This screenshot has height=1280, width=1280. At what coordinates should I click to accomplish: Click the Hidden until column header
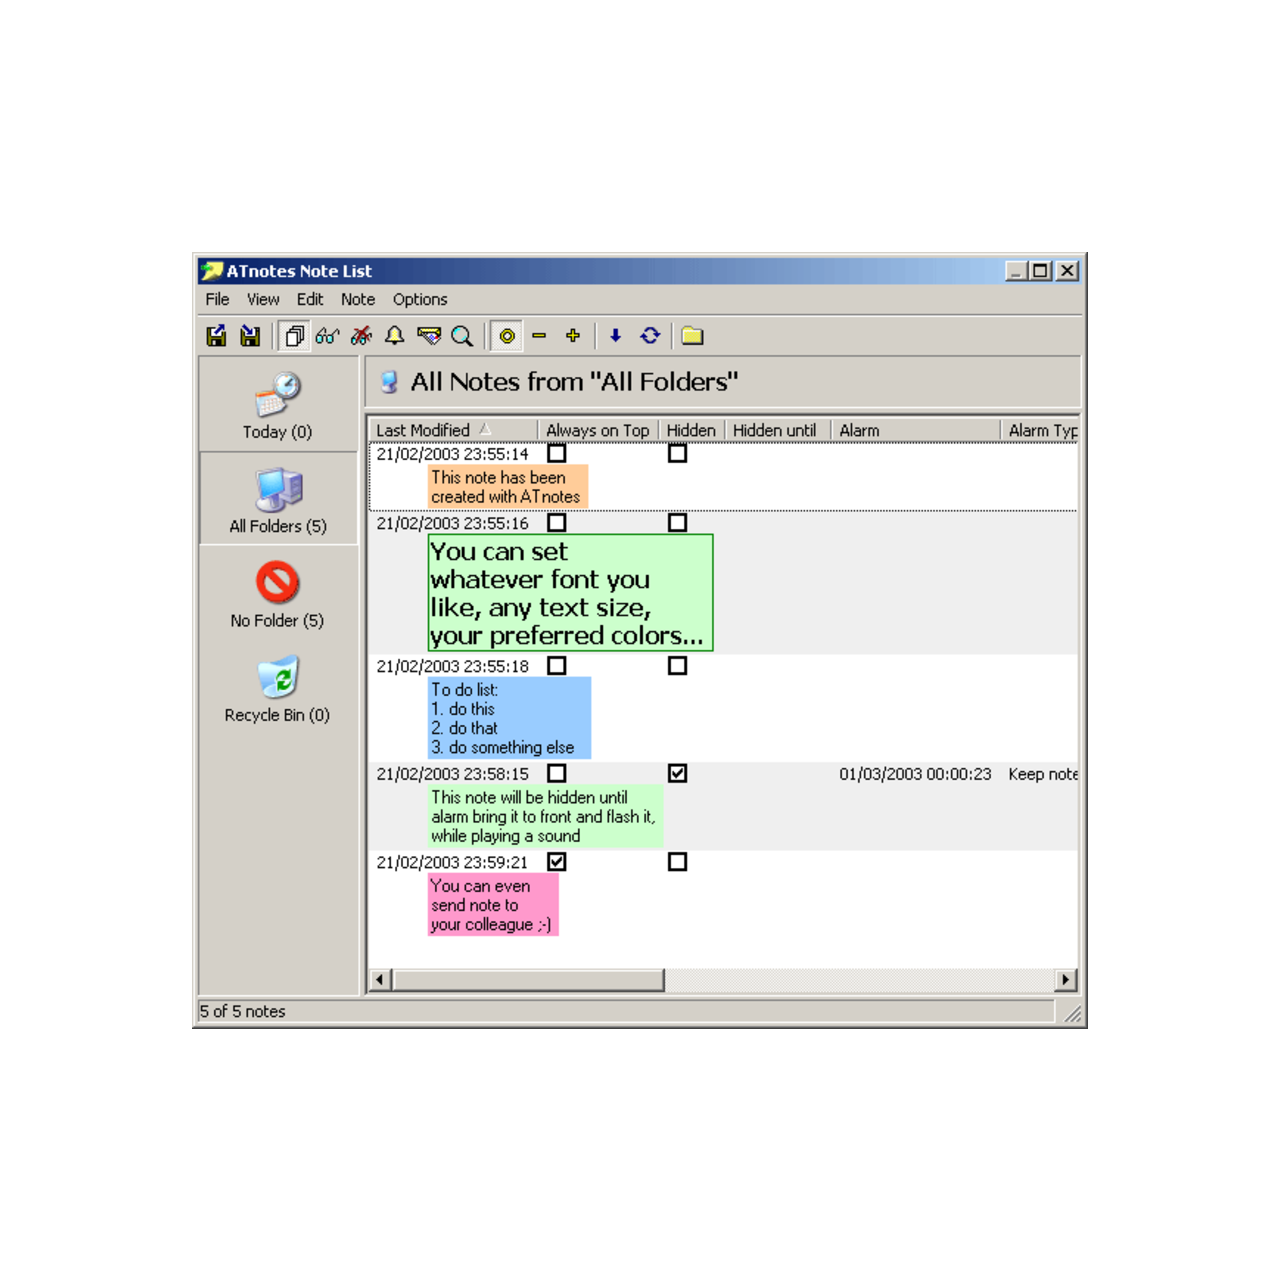pyautogui.click(x=777, y=430)
